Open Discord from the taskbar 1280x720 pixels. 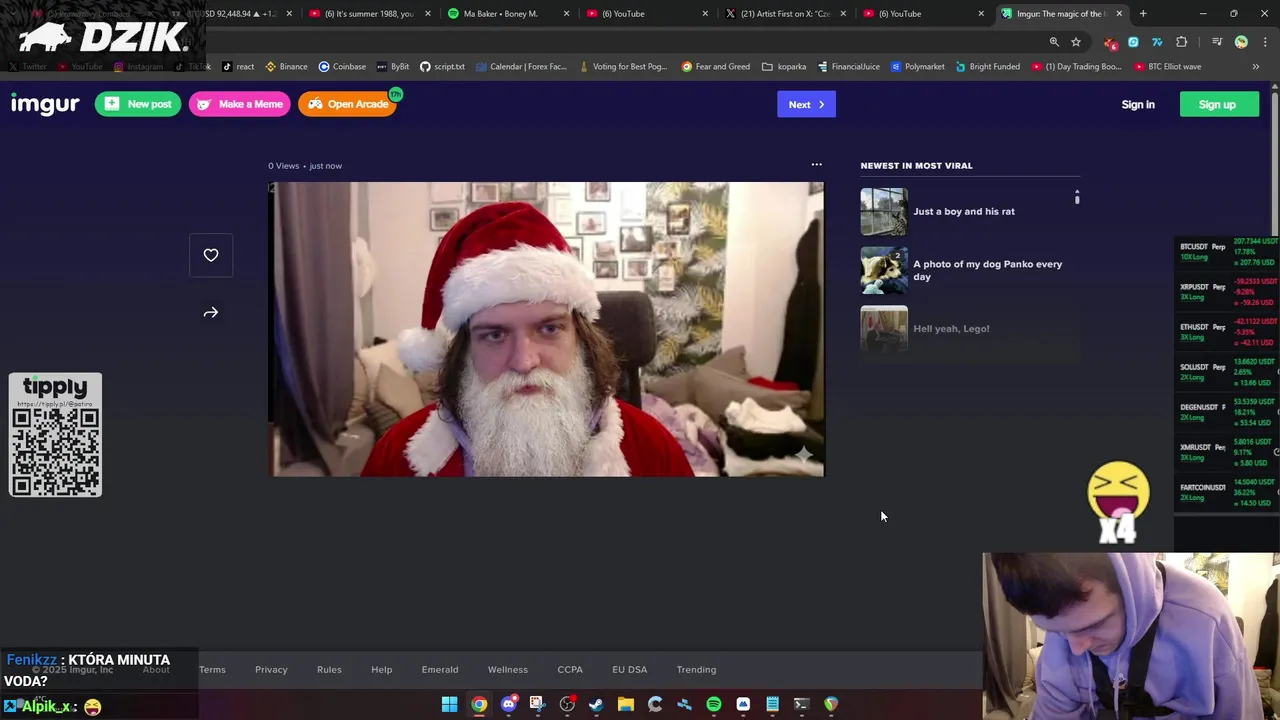tap(508, 705)
